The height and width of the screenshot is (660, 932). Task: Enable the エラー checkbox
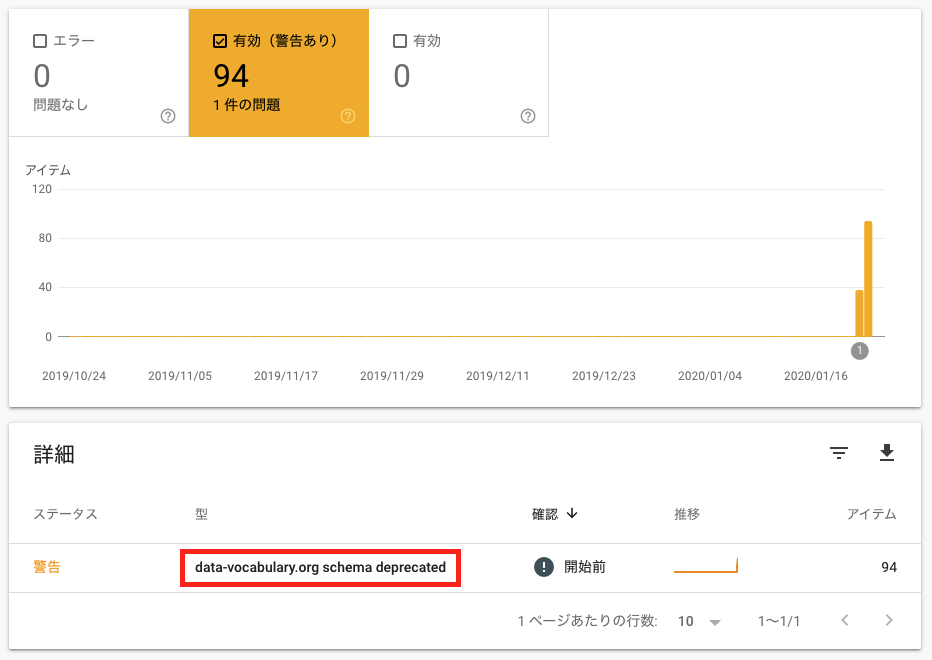tap(40, 41)
